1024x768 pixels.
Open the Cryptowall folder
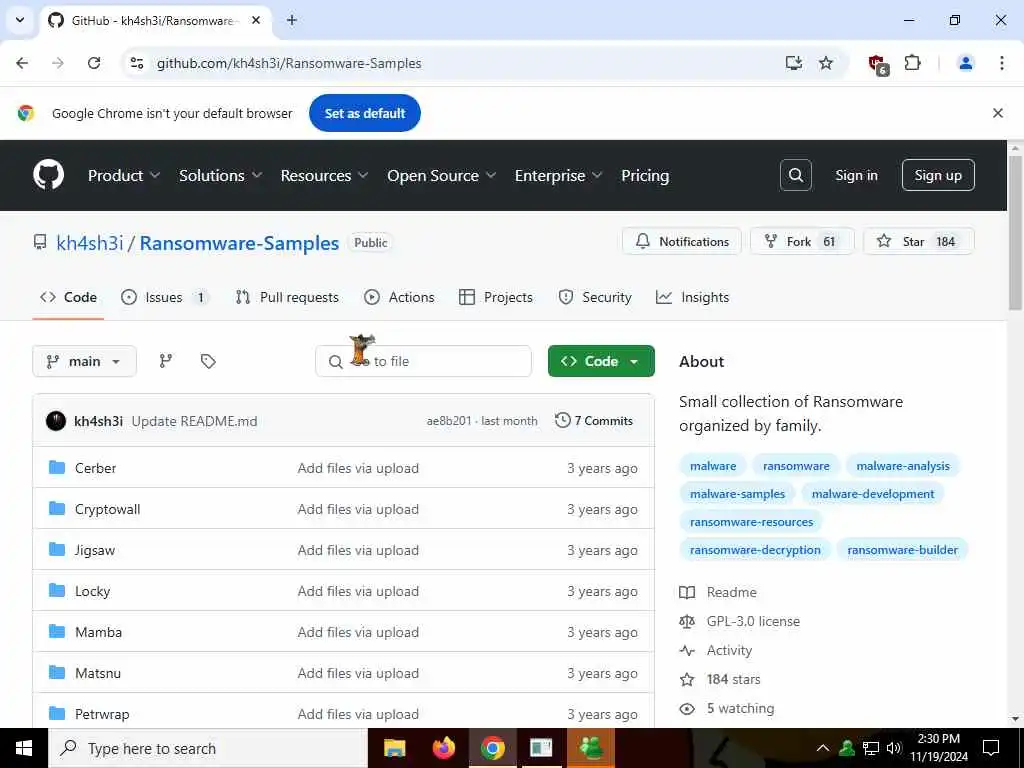pos(108,509)
